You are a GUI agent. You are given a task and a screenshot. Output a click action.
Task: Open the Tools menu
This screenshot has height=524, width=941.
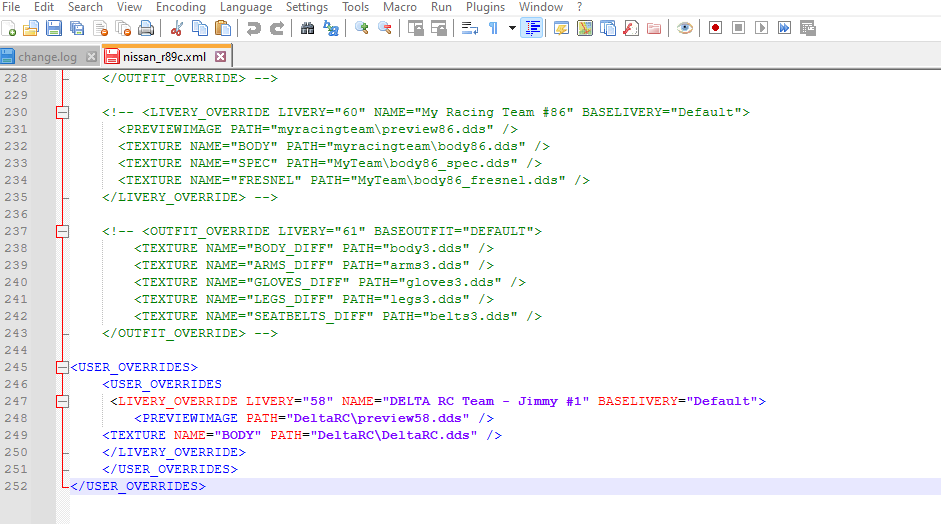point(355,7)
